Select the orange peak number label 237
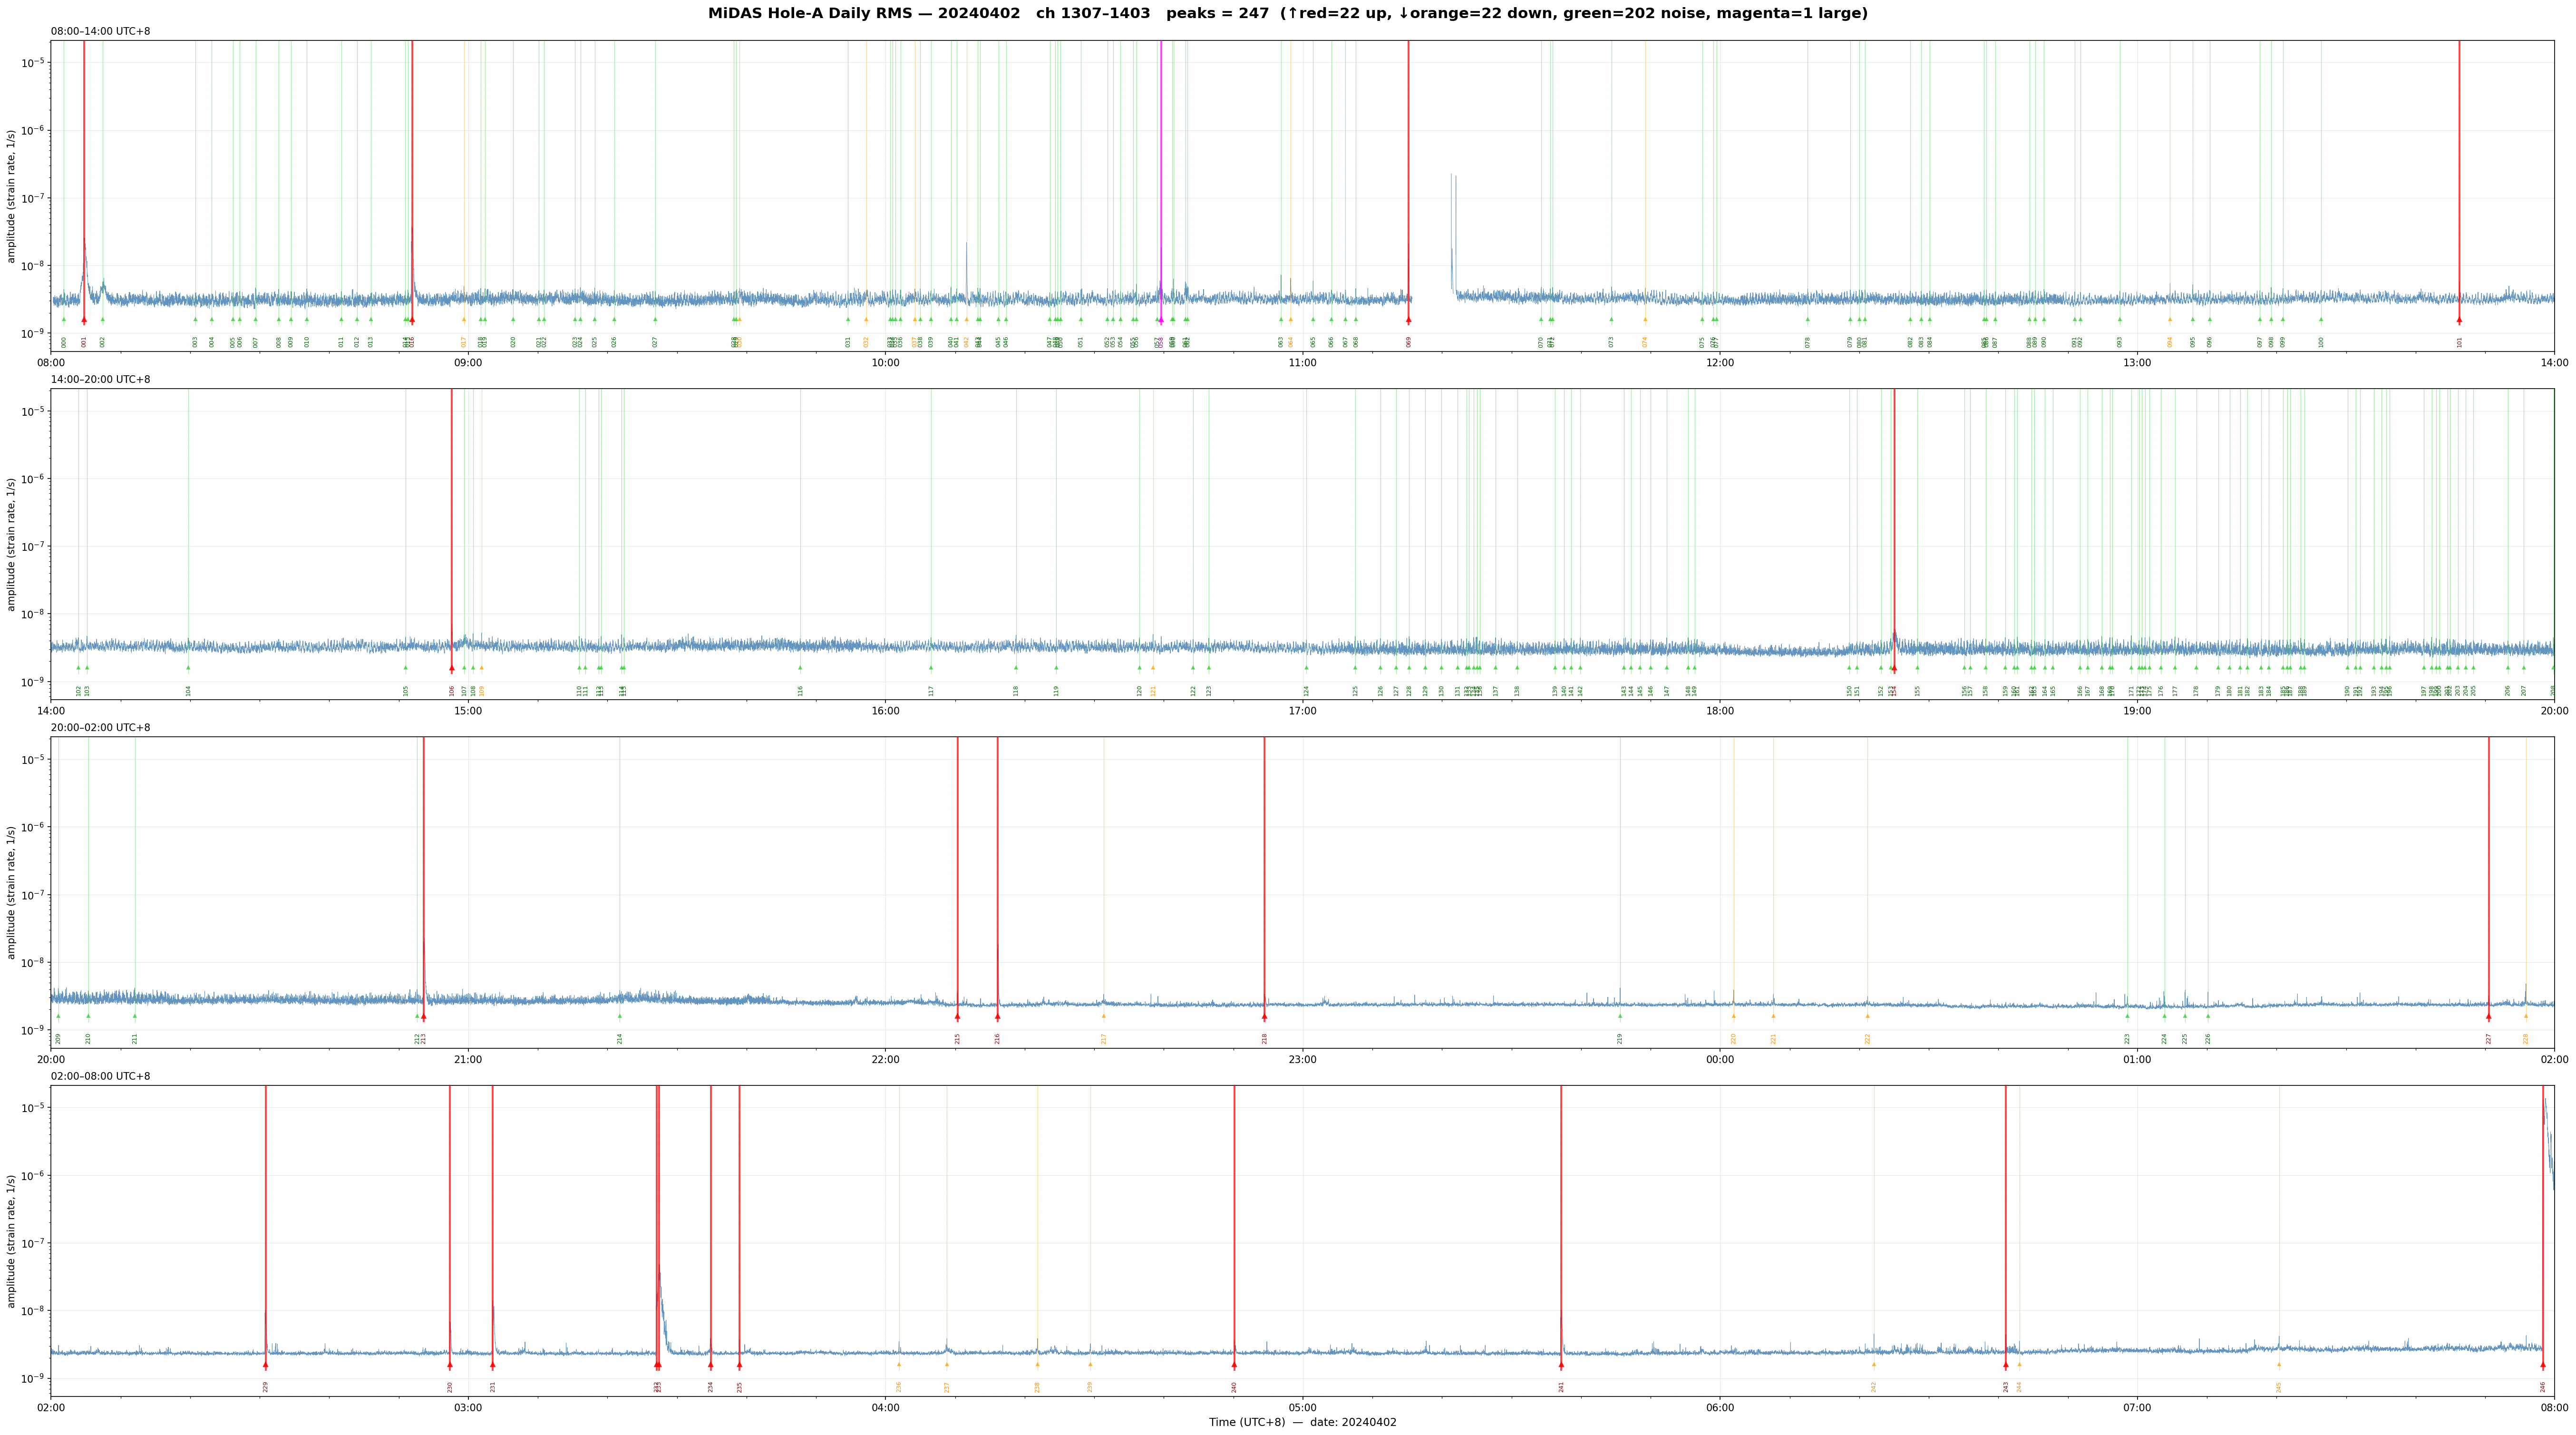Image resolution: width=2576 pixels, height=1435 pixels. click(947, 1386)
